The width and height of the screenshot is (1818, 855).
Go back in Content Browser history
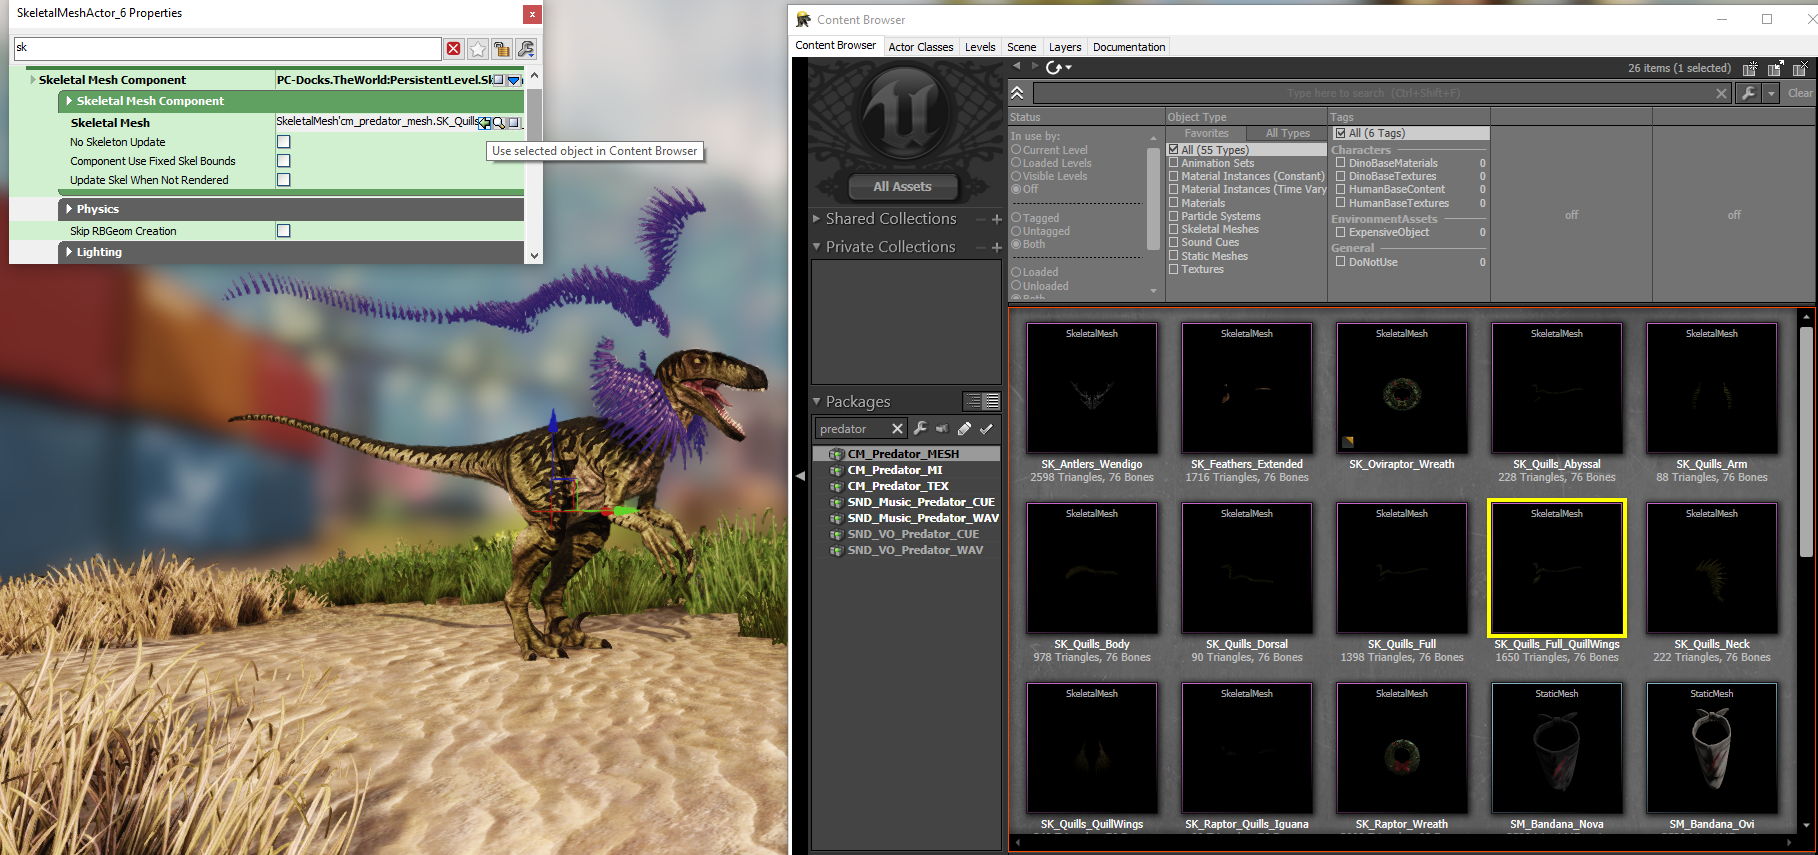click(1017, 66)
